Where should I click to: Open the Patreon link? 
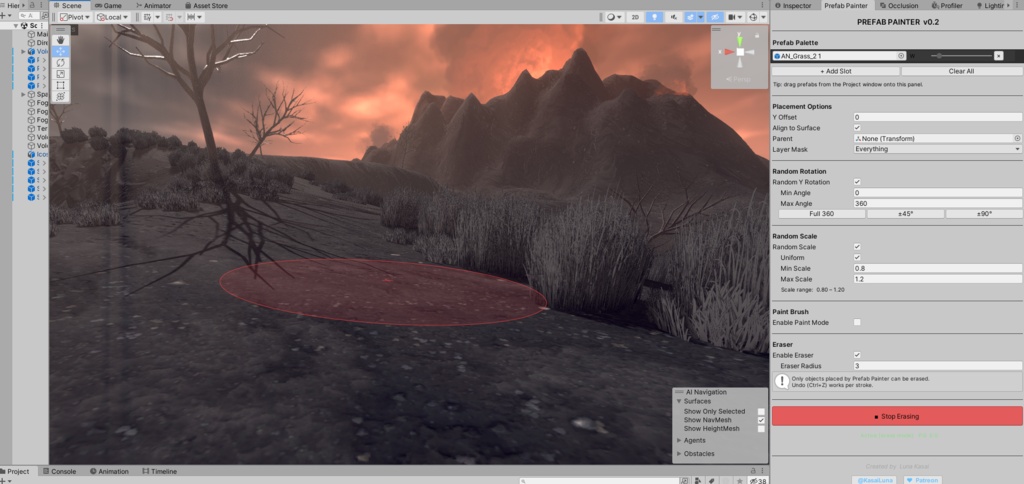point(923,480)
